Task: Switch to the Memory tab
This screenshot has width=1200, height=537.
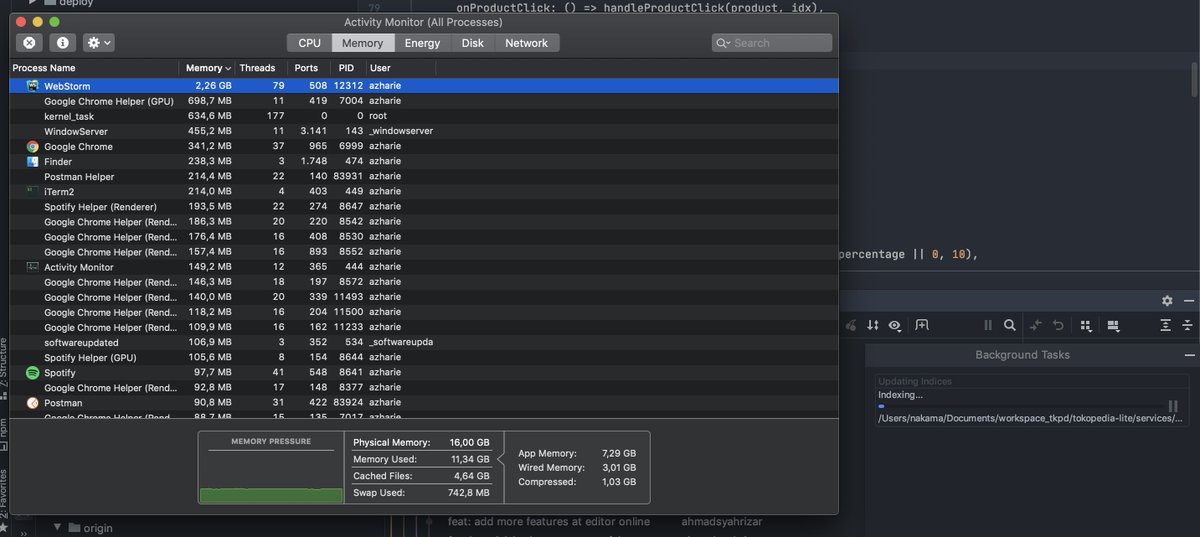Action: pos(362,43)
